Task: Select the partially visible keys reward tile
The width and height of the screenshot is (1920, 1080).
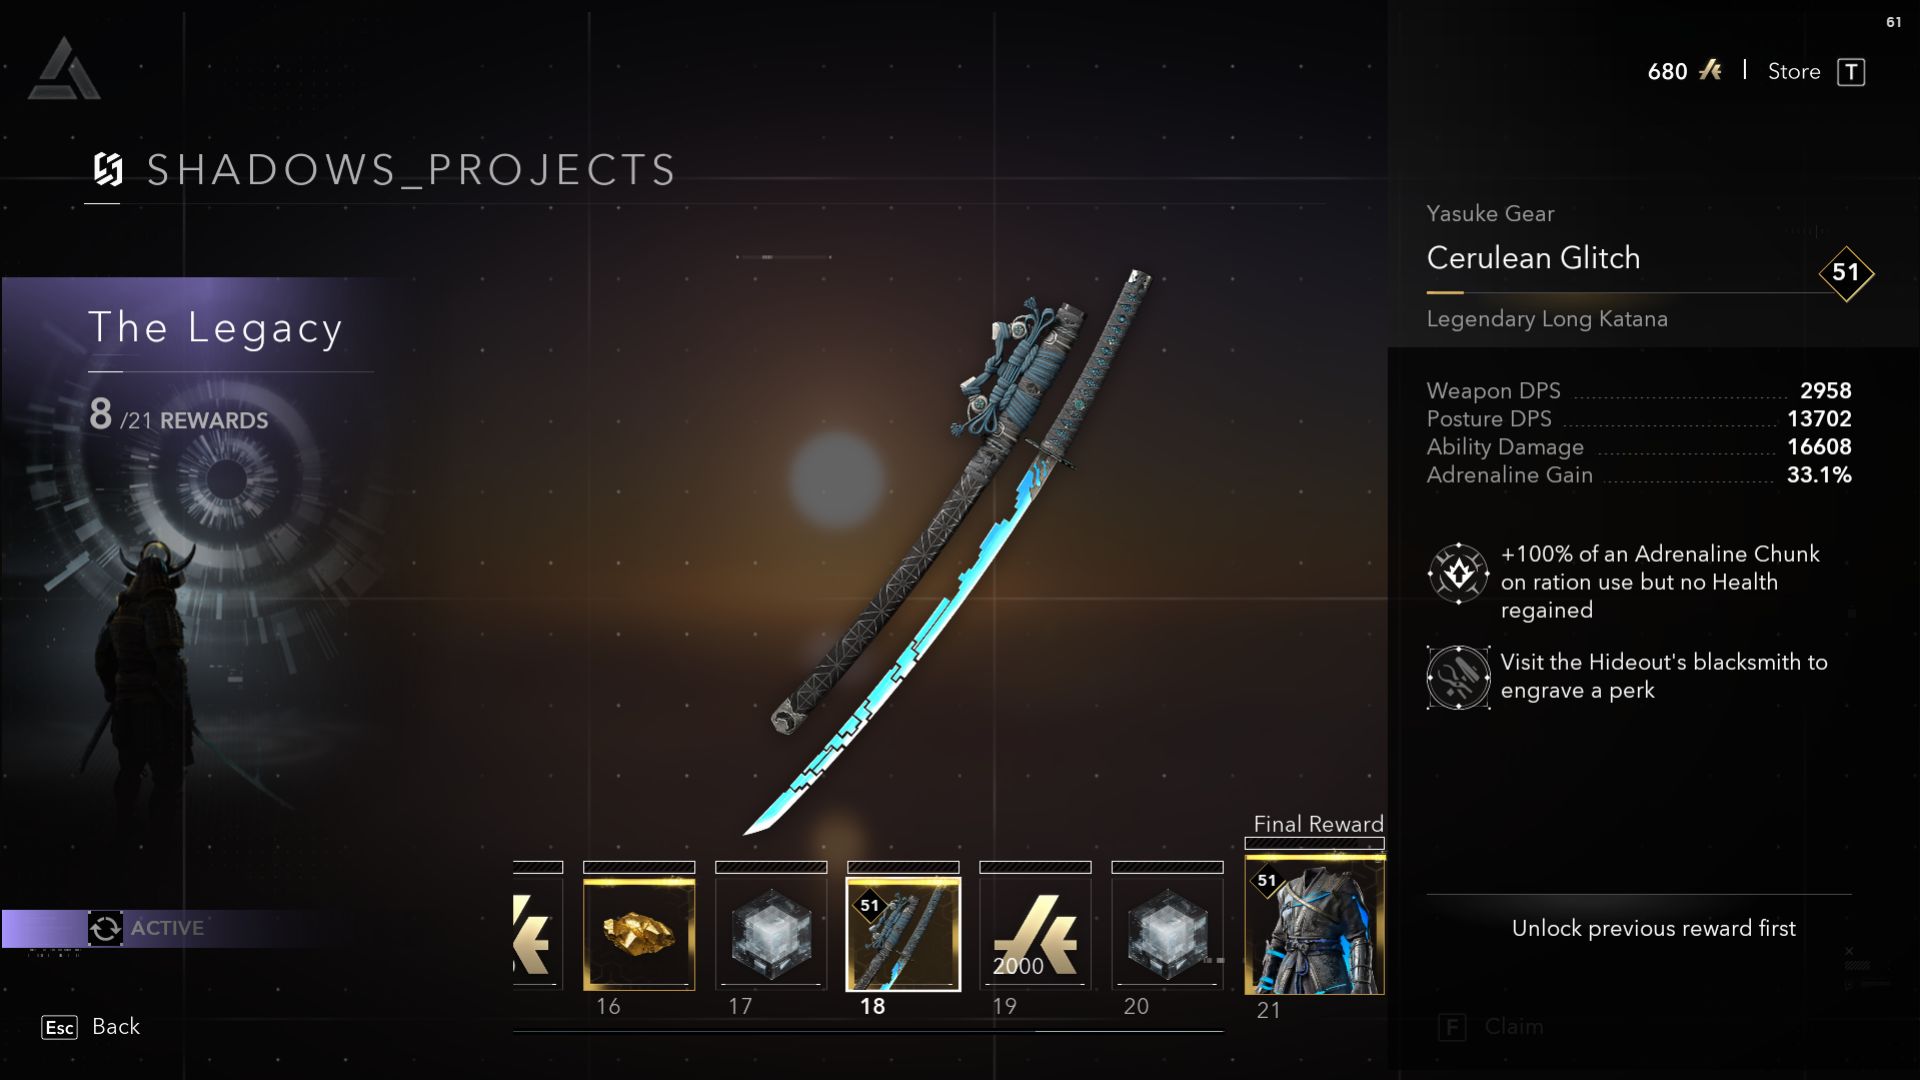Action: pyautogui.click(x=538, y=934)
